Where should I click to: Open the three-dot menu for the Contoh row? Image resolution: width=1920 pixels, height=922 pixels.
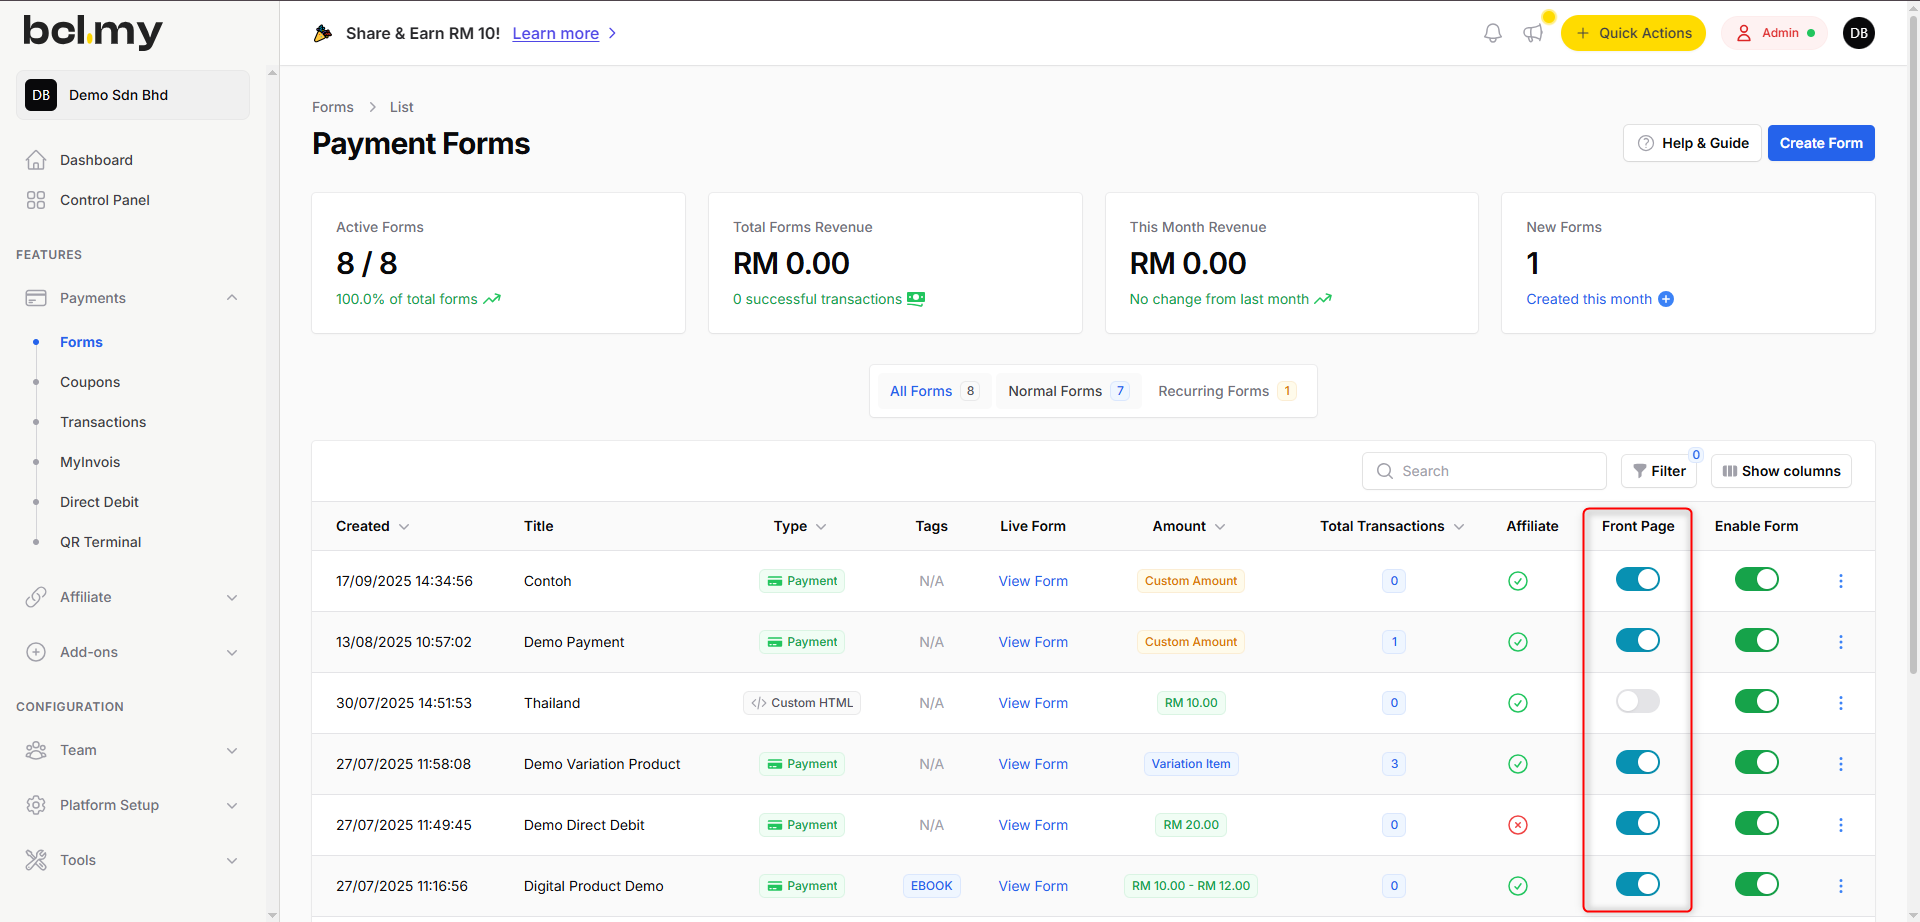(1841, 581)
